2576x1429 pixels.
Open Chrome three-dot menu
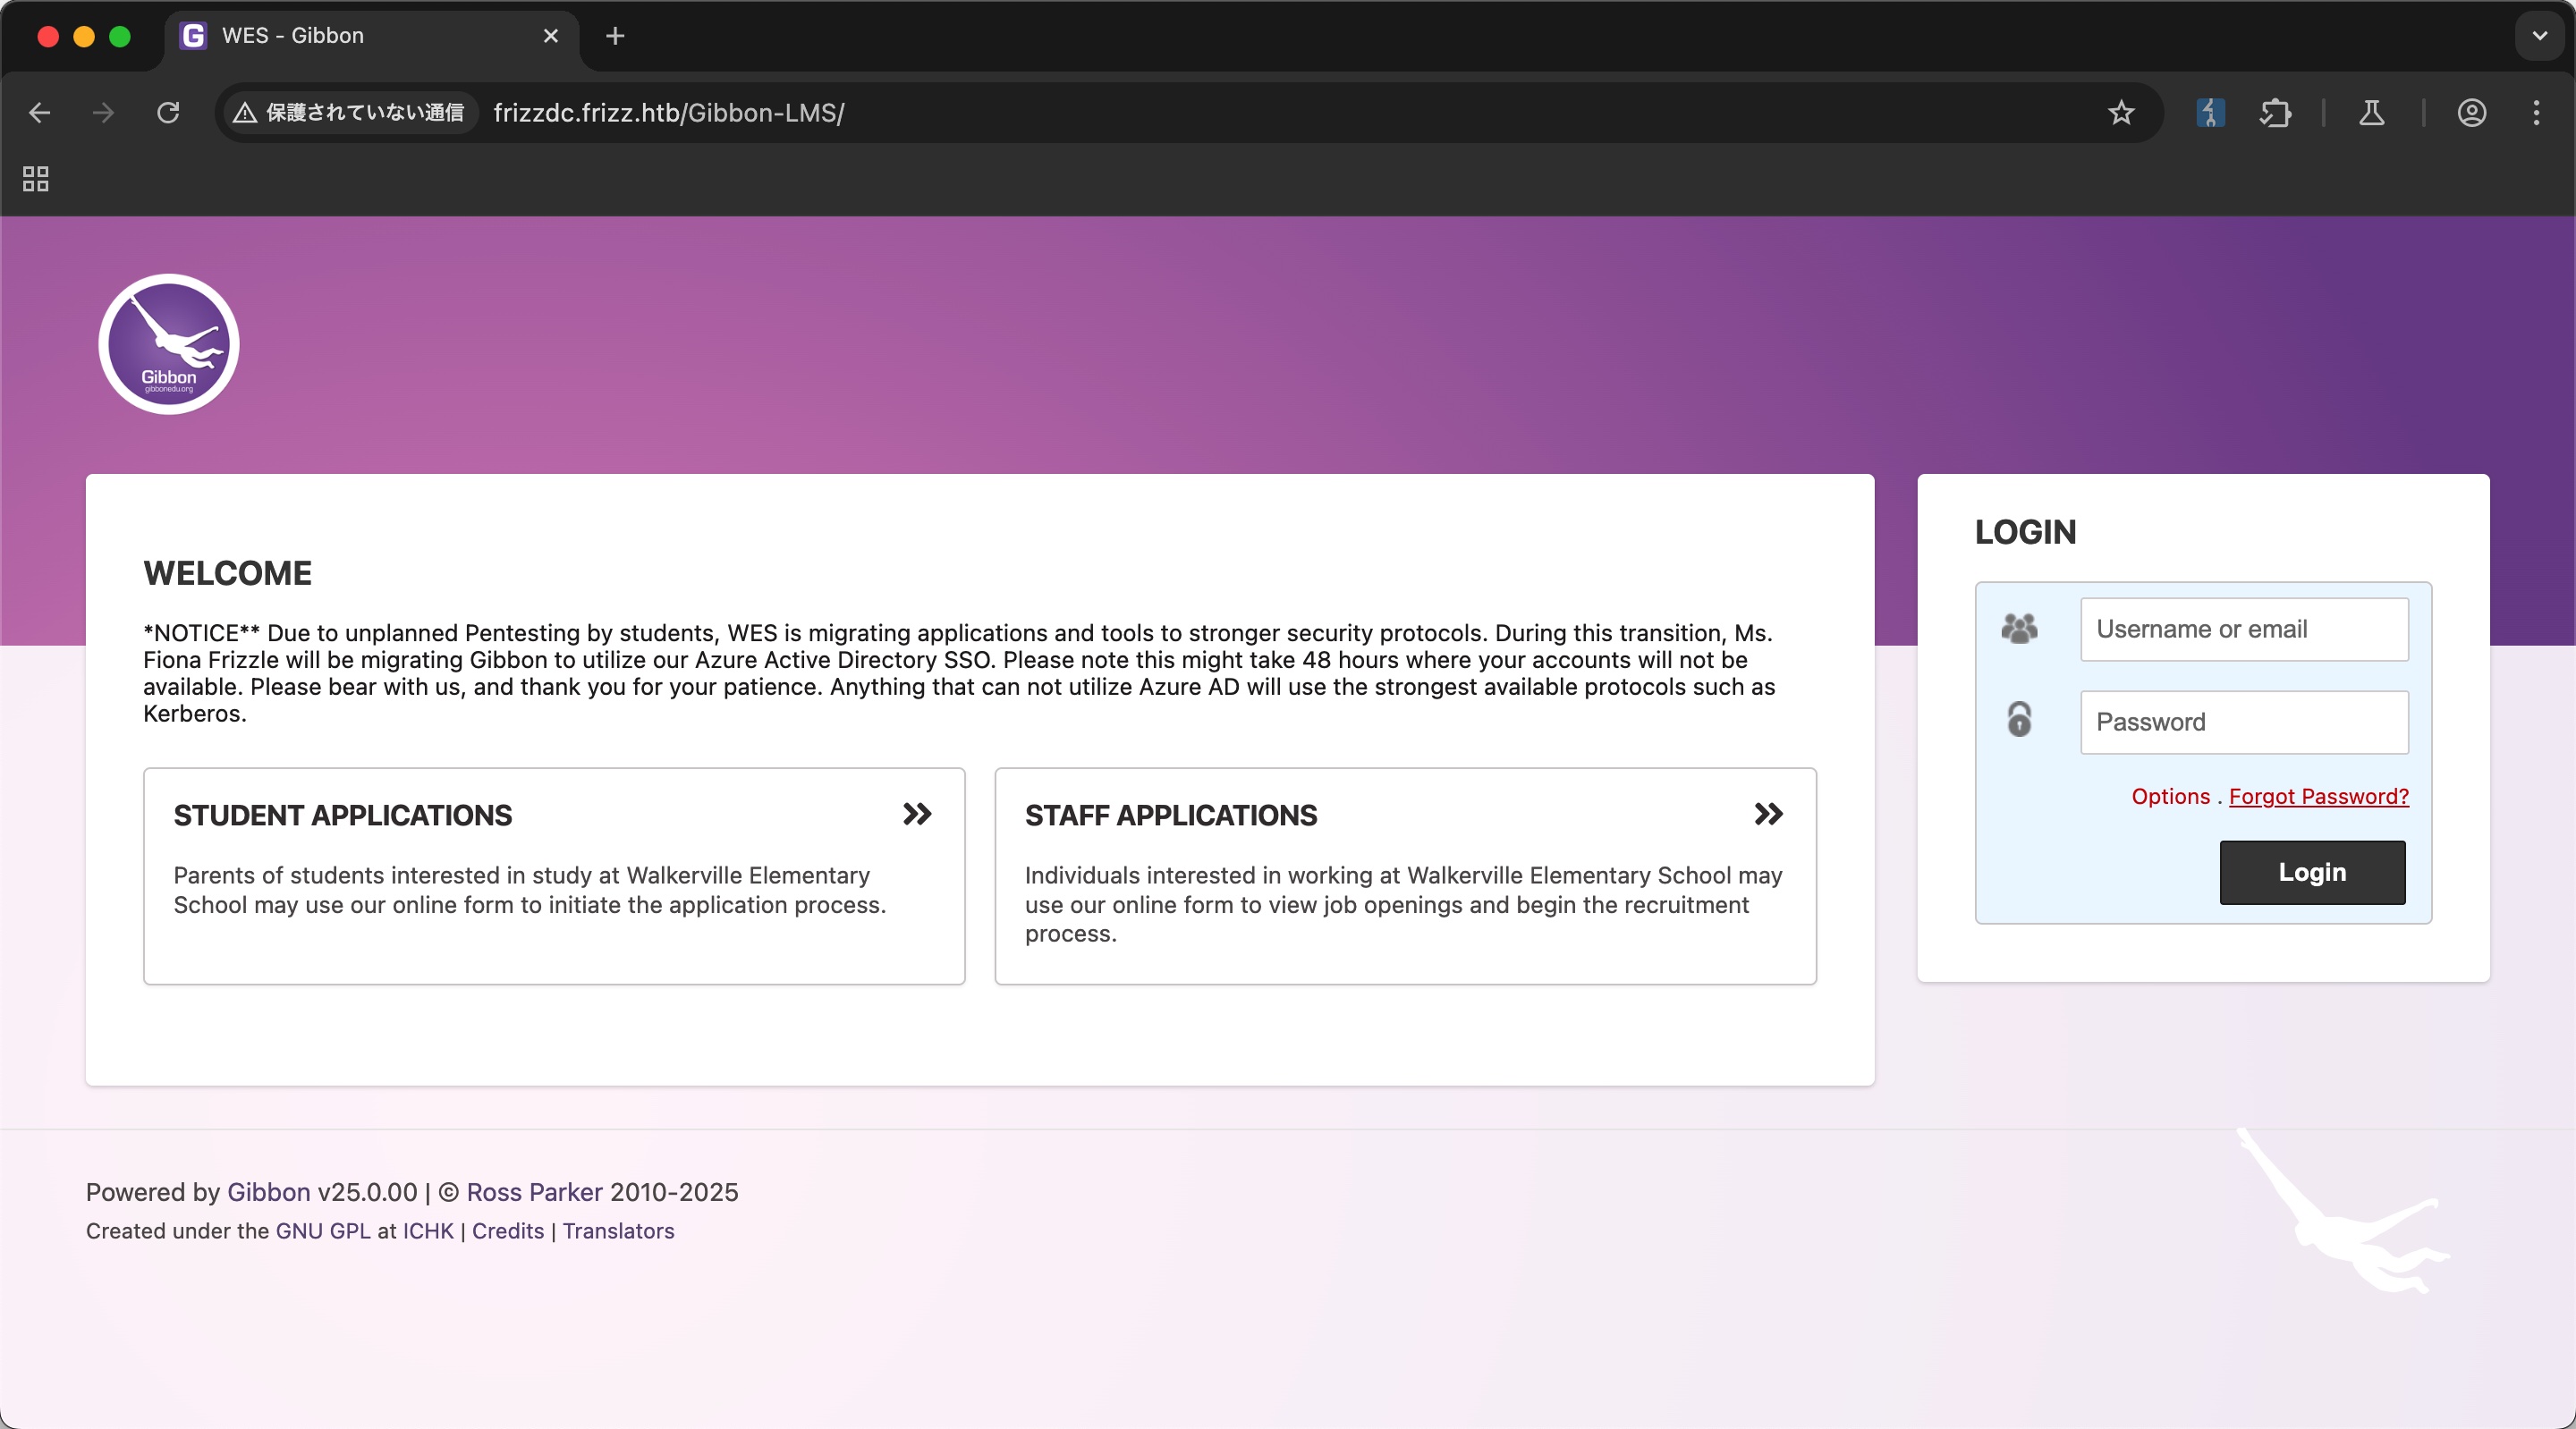[x=2536, y=113]
